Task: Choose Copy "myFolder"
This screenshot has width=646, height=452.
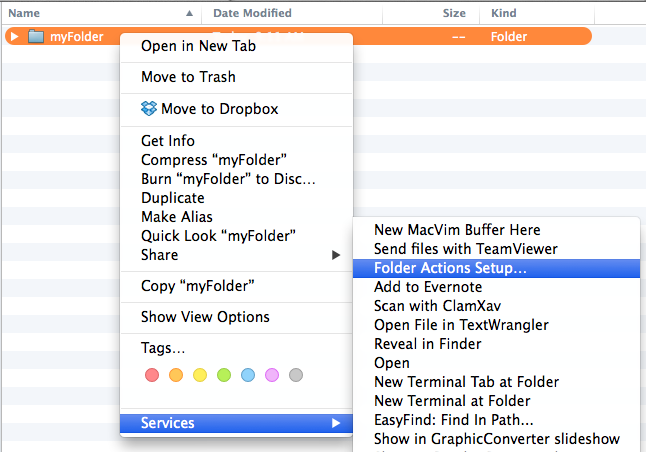Action: pyautogui.click(x=236, y=286)
